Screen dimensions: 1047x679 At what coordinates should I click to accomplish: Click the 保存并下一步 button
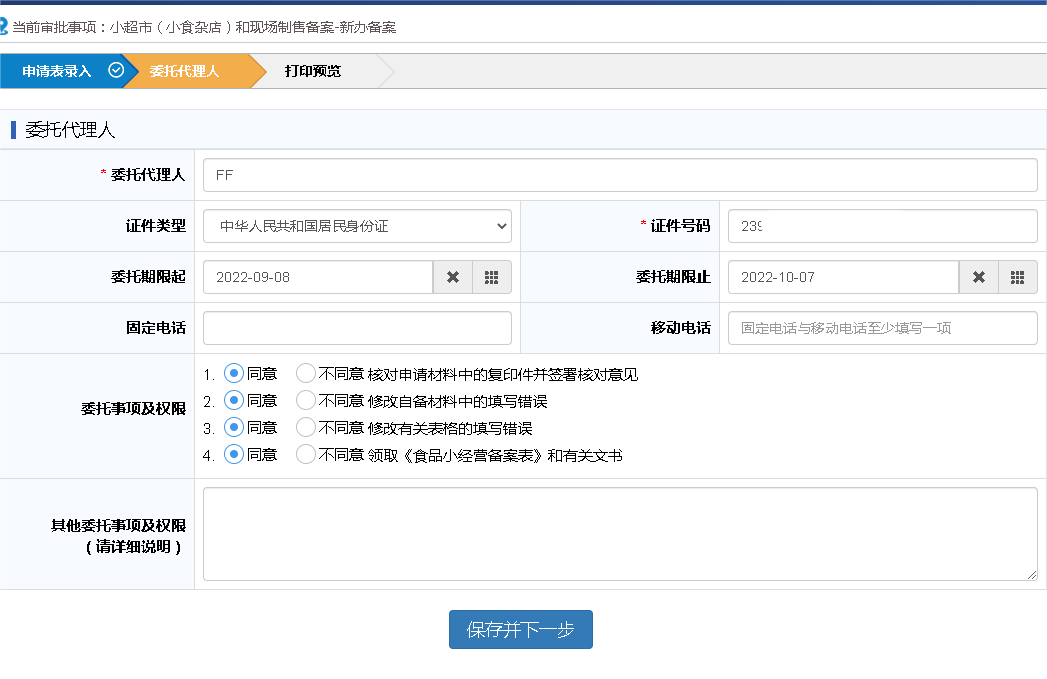pos(521,630)
